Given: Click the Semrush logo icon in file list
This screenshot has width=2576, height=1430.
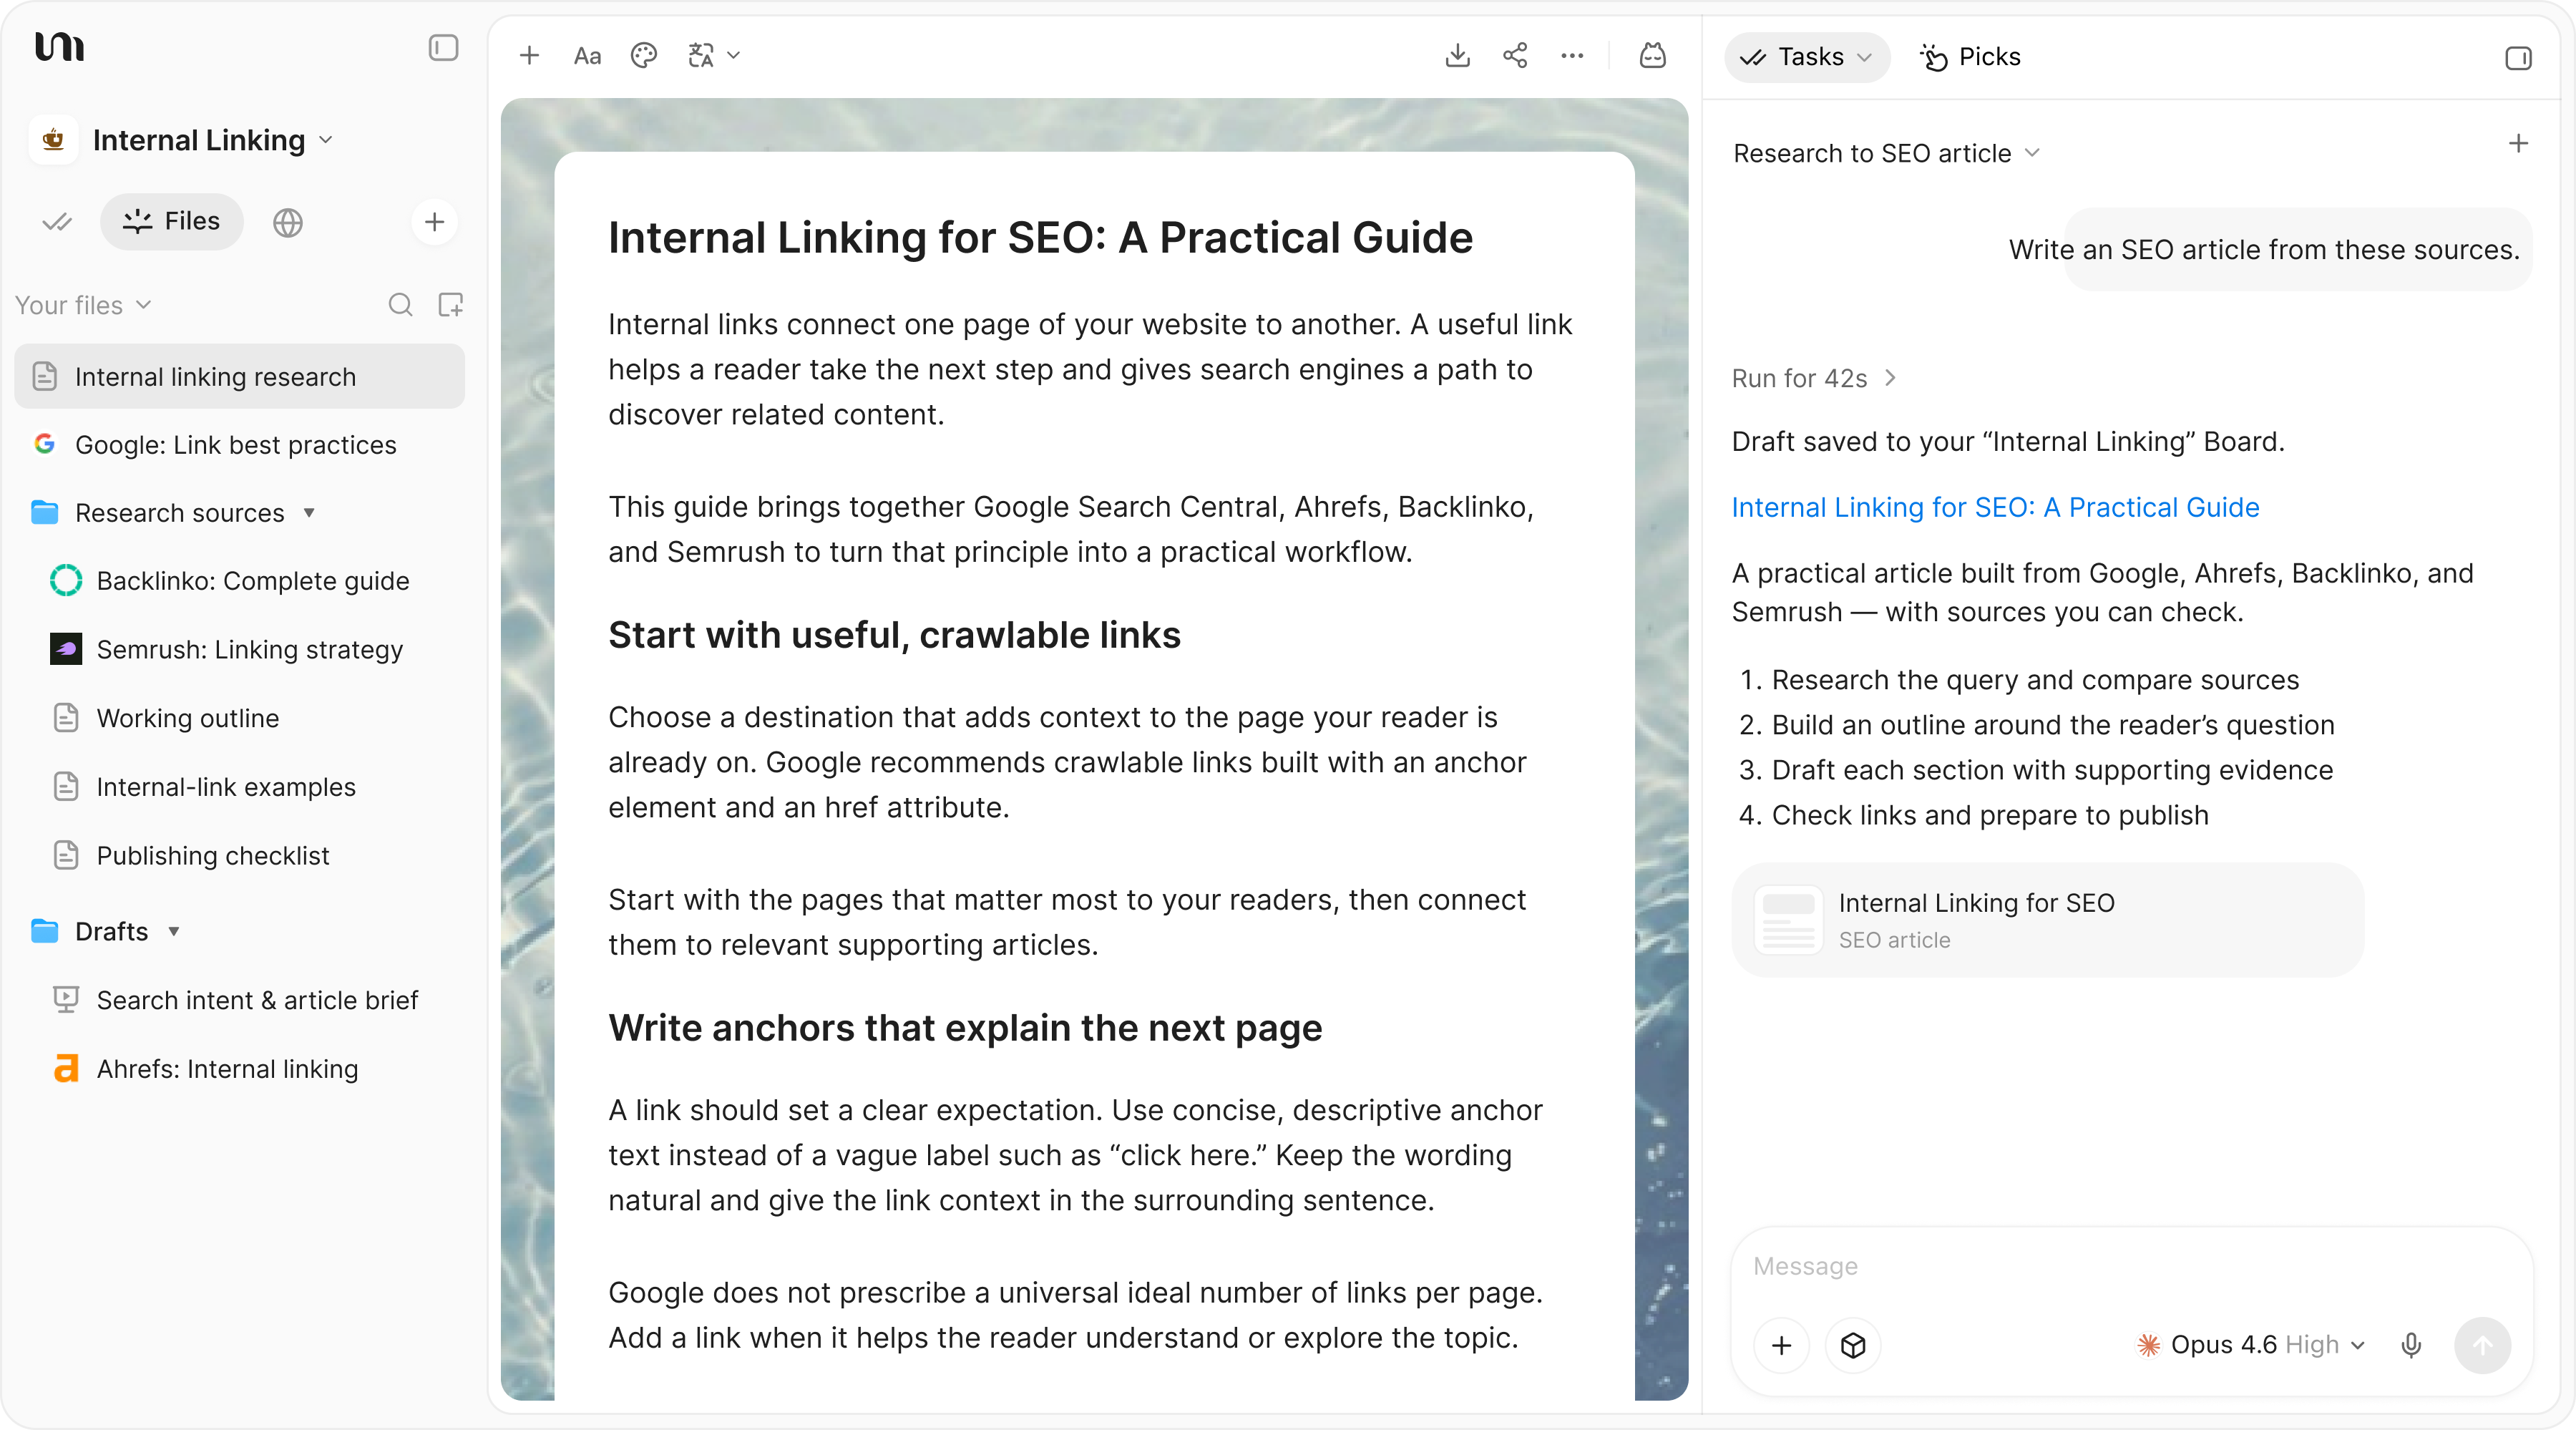Looking at the screenshot, I should point(66,650).
